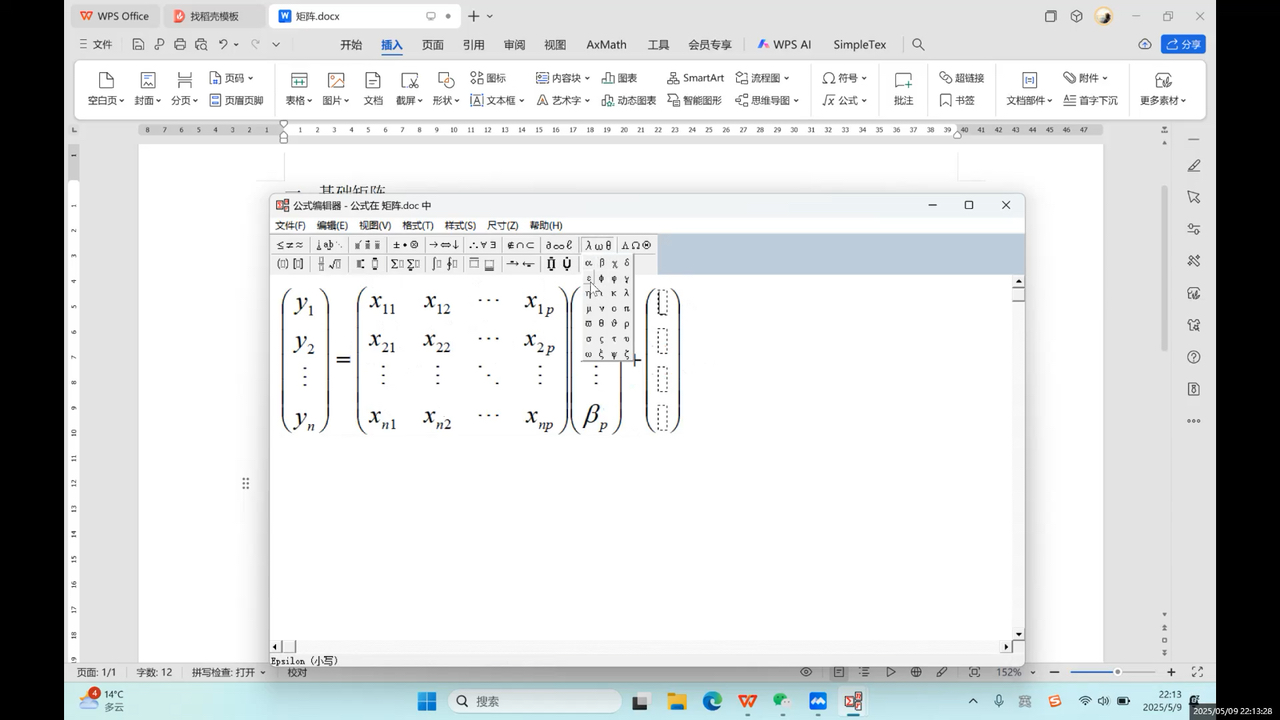Insert lowercase epsilon from Greek palette
The image size is (1280, 720).
tap(588, 279)
